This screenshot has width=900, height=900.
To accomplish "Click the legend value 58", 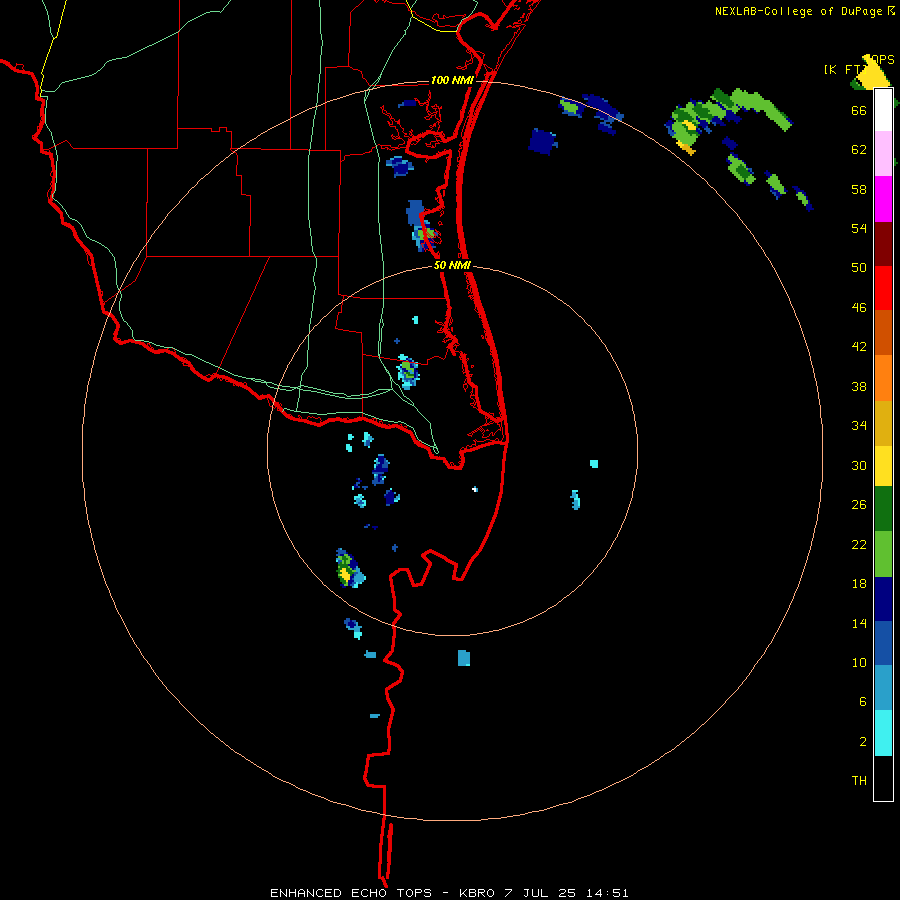I will (x=859, y=189).
